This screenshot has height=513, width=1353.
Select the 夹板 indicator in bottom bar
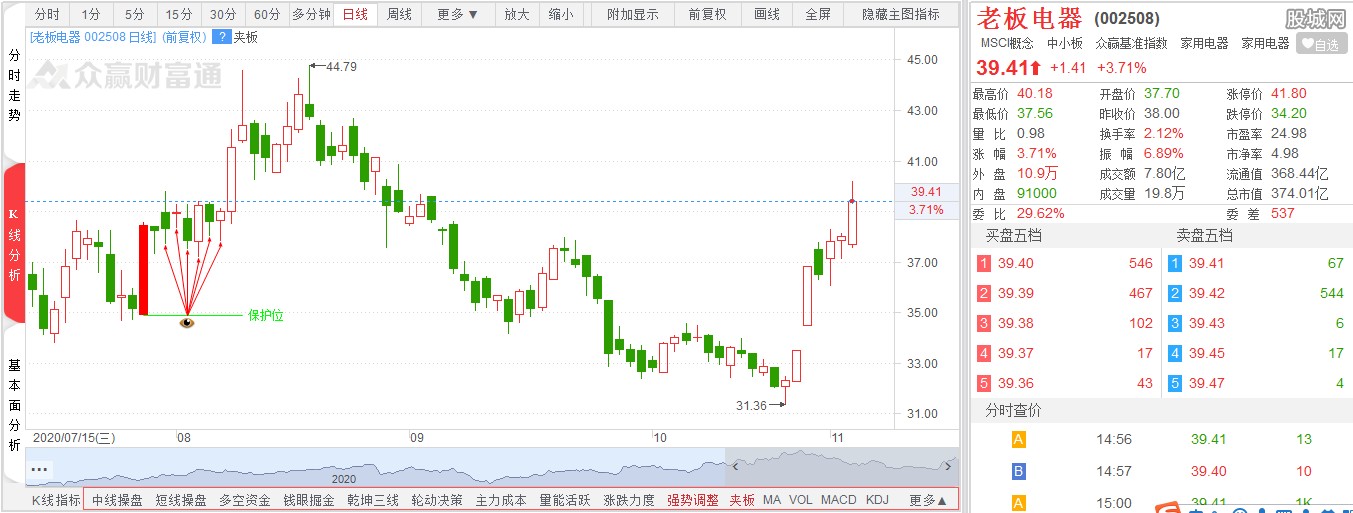[x=742, y=500]
